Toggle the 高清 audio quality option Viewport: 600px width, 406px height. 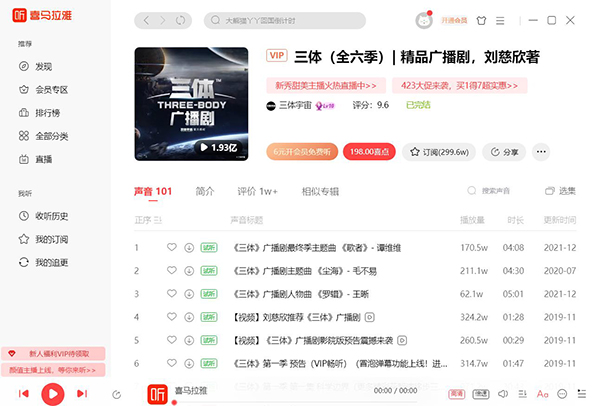click(x=457, y=394)
